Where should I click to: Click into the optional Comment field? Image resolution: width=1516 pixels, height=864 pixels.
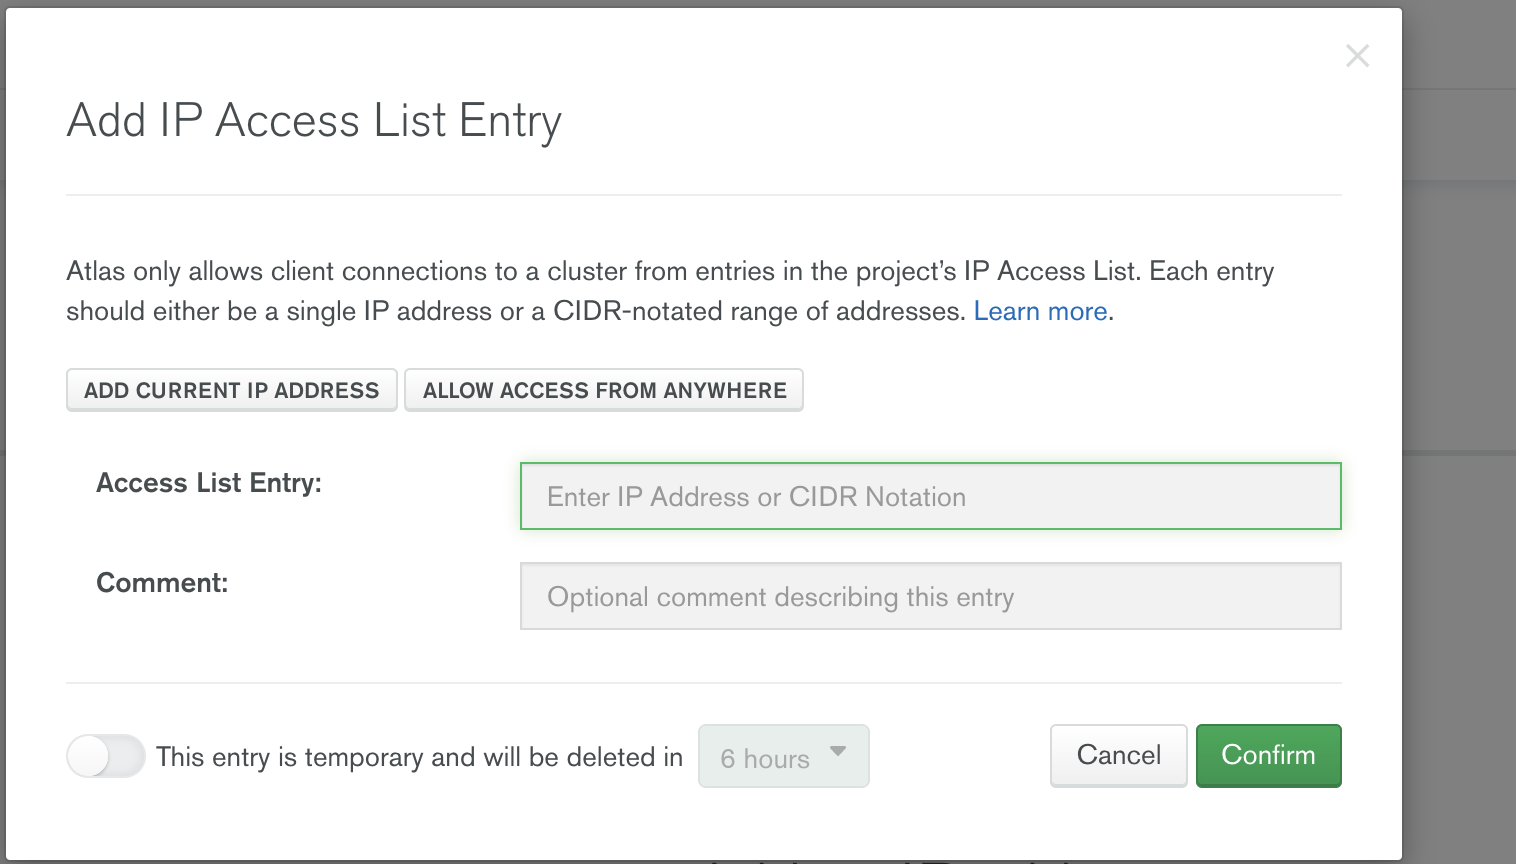[x=930, y=596]
